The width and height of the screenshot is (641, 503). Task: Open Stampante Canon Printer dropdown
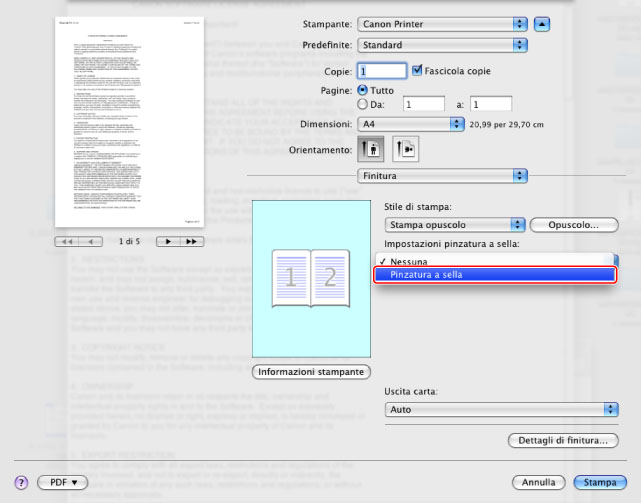click(x=442, y=23)
